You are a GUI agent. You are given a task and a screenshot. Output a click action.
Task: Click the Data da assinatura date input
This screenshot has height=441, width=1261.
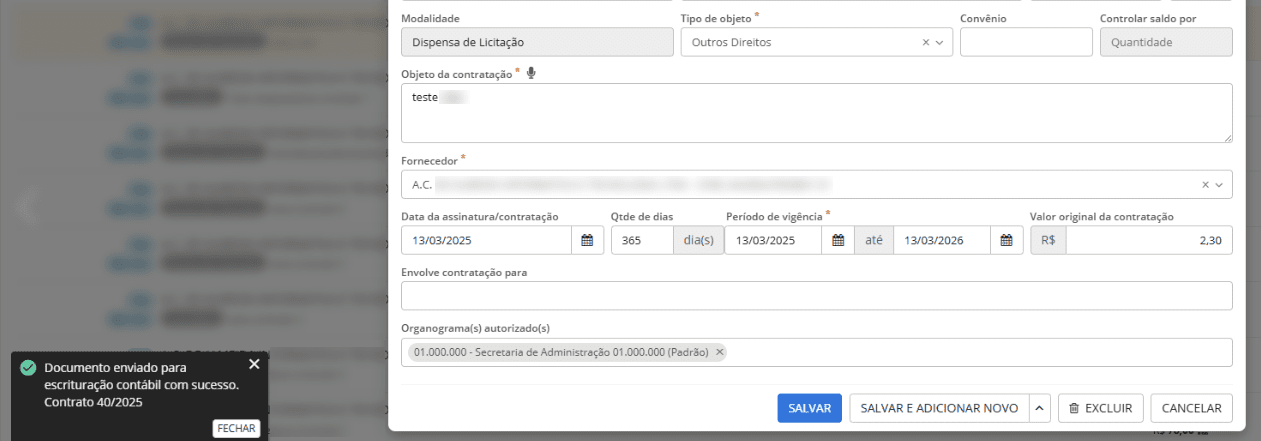(x=486, y=240)
